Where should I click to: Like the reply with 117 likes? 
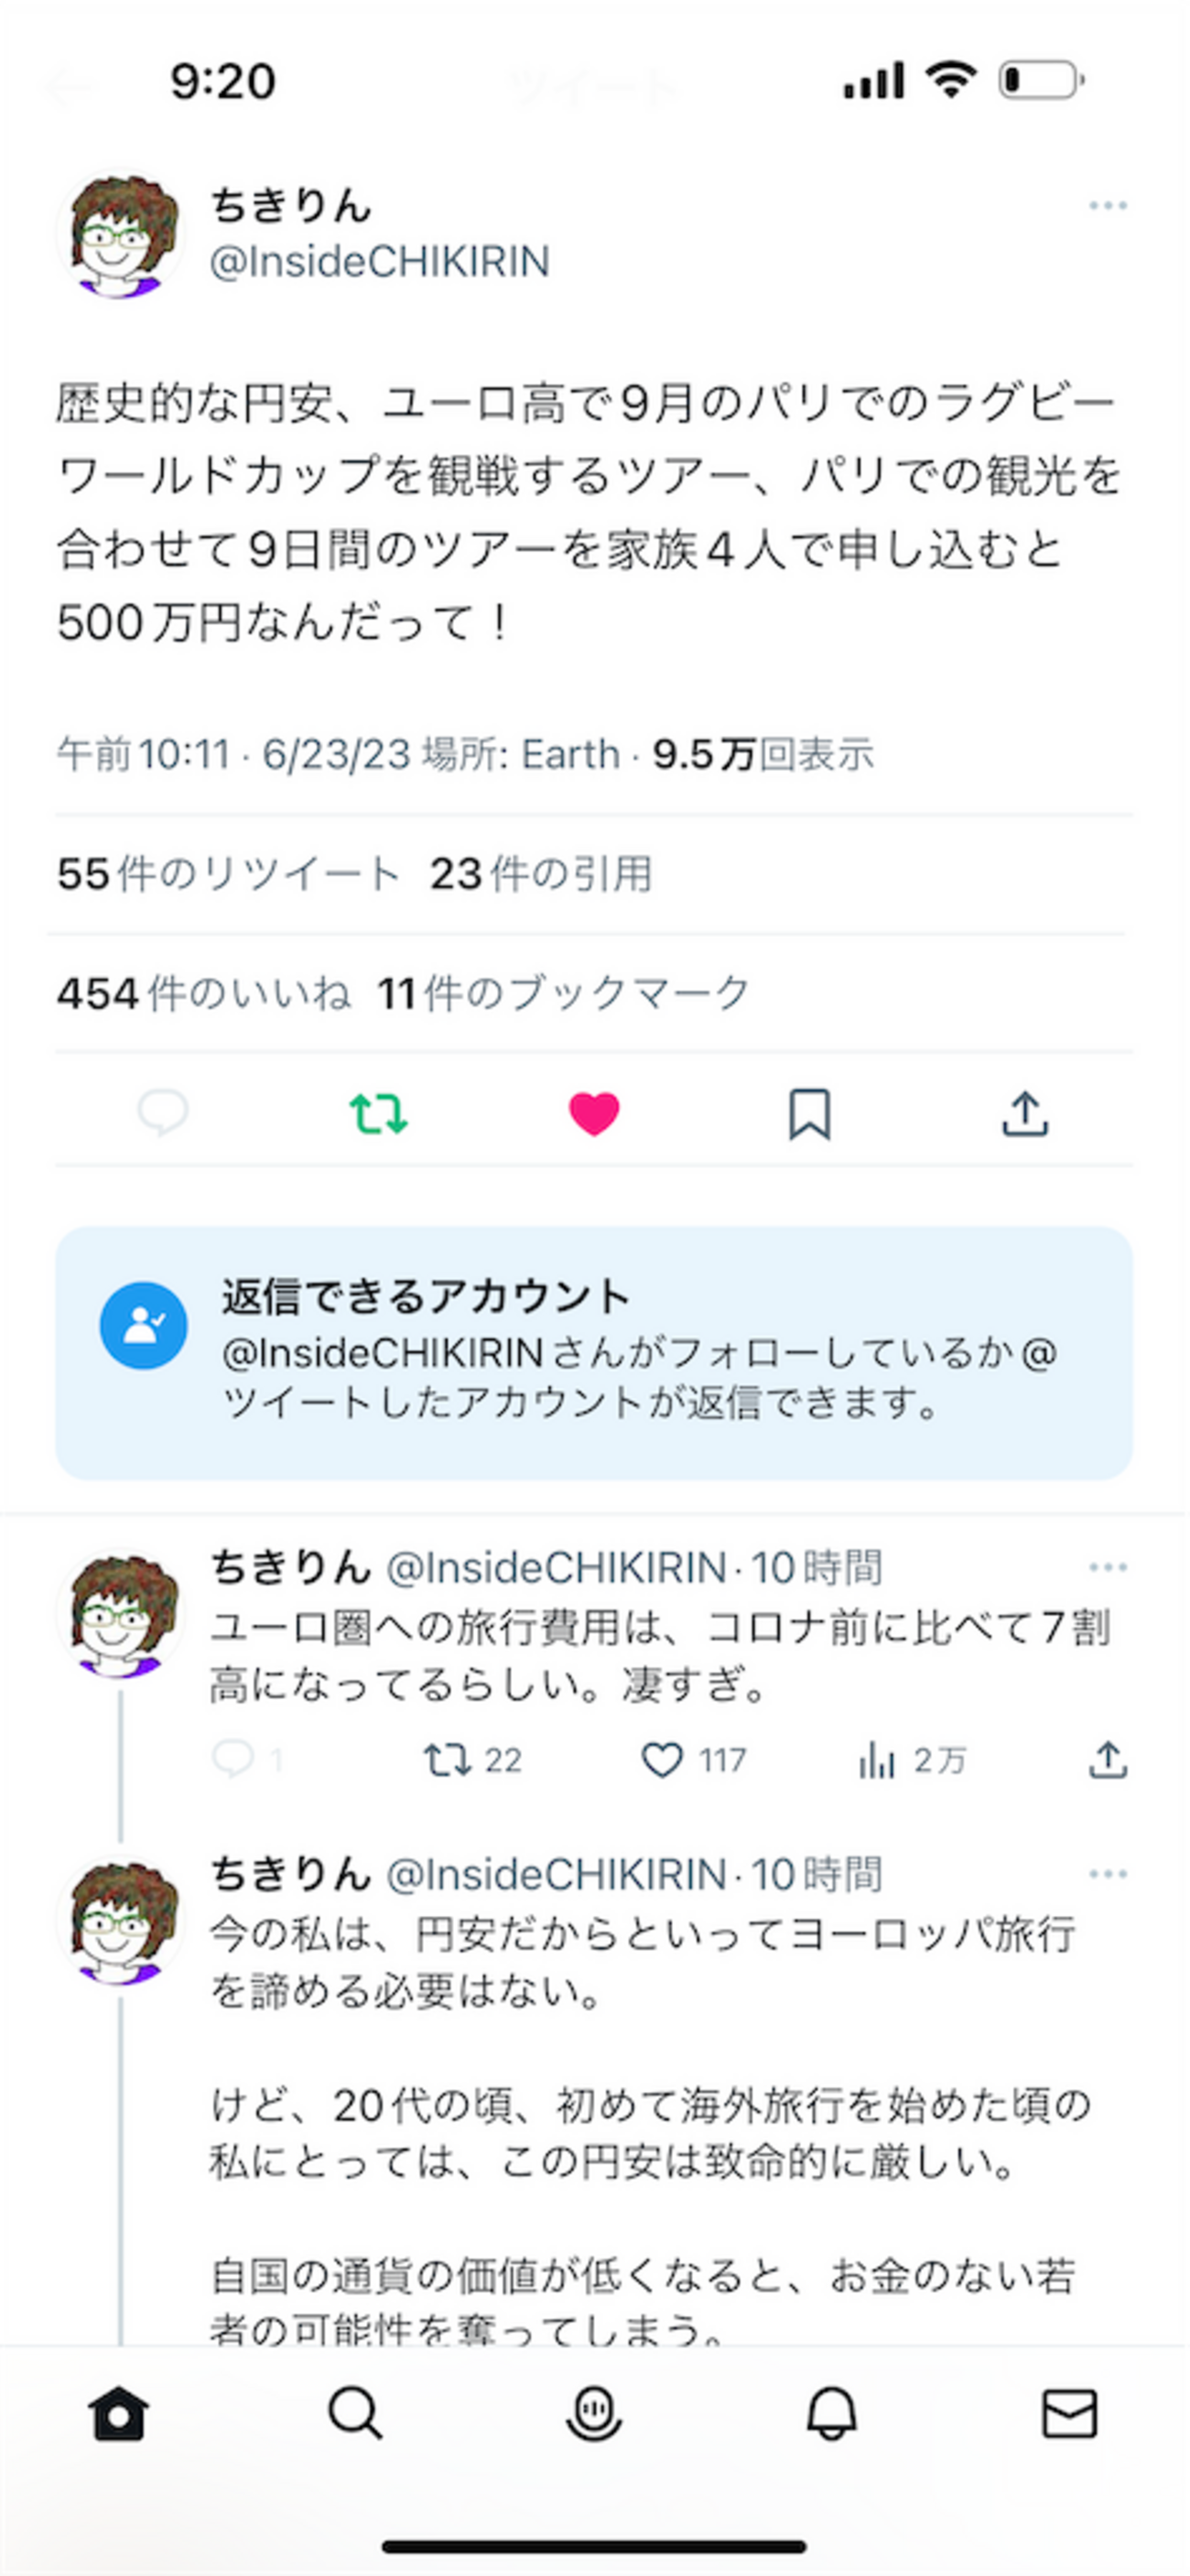[x=662, y=1760]
